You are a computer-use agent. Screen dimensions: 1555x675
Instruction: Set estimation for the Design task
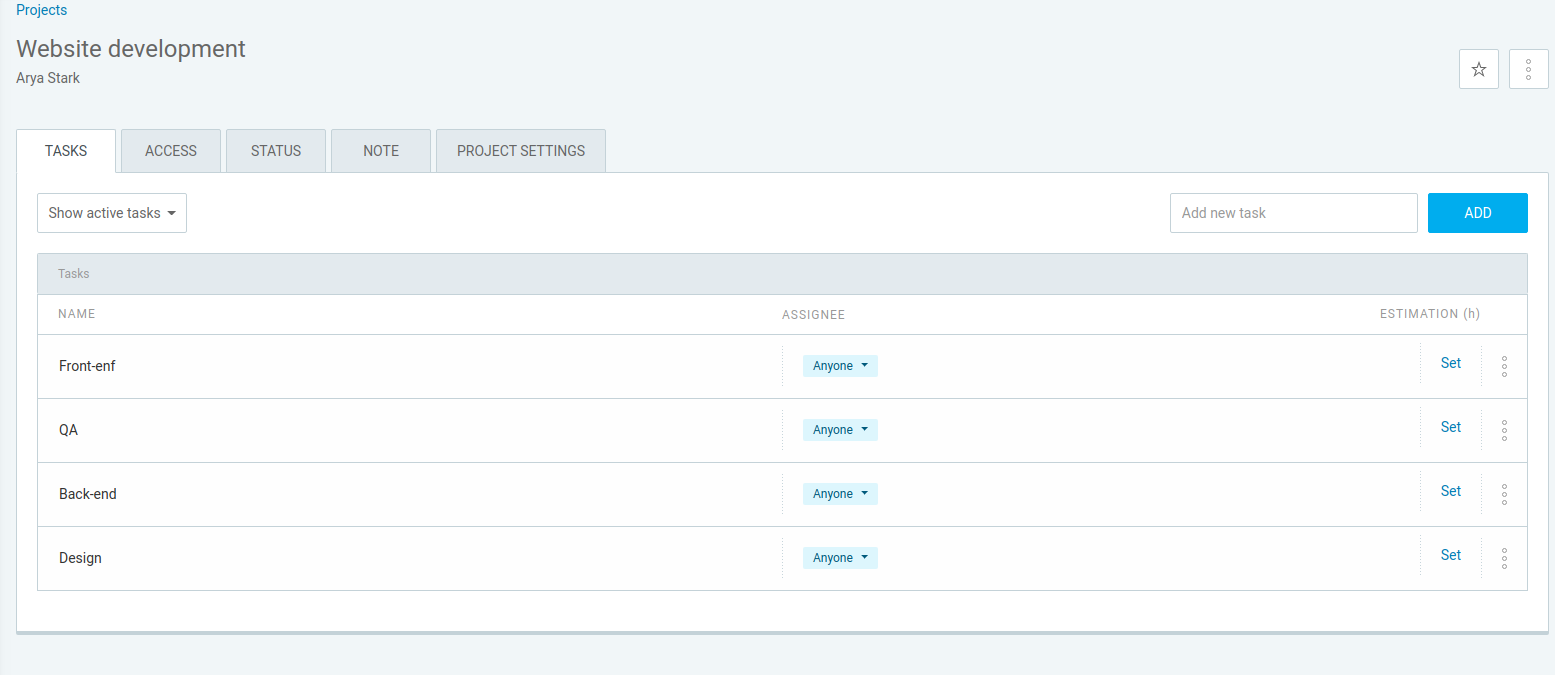pyautogui.click(x=1451, y=555)
